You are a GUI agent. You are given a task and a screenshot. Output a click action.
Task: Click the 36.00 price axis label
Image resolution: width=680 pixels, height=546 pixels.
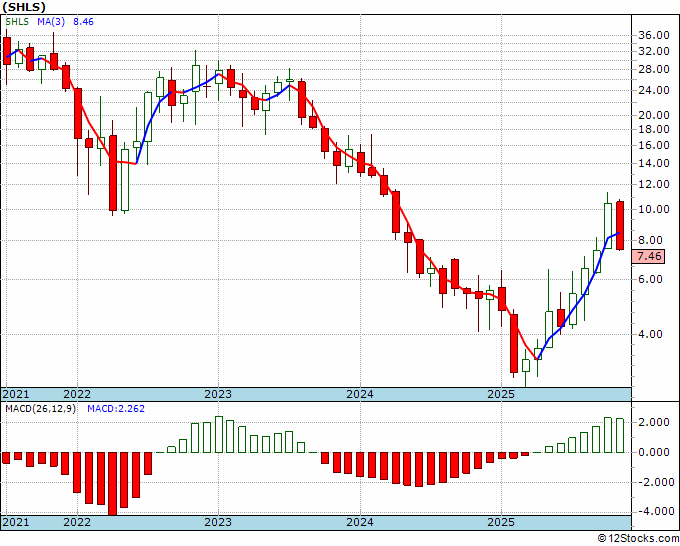[654, 36]
